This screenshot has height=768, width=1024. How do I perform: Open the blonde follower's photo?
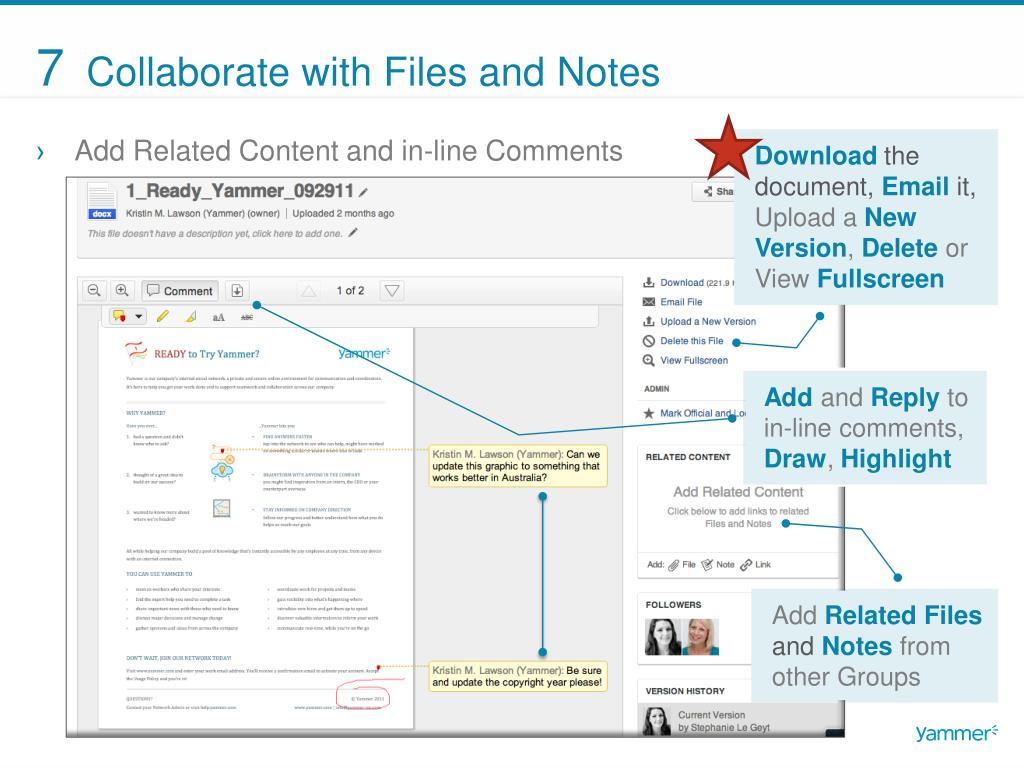click(x=701, y=637)
